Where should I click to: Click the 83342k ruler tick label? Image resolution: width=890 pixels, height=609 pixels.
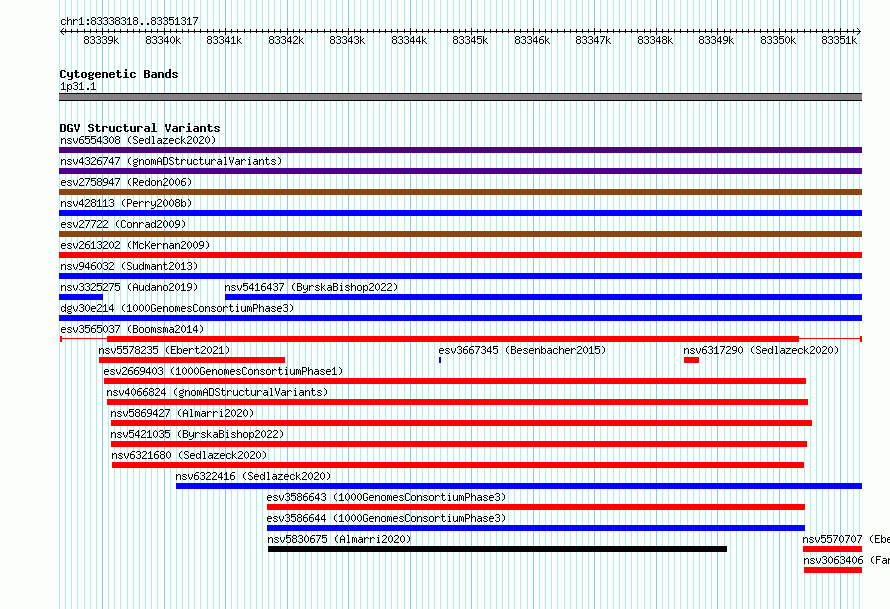pyautogui.click(x=286, y=40)
